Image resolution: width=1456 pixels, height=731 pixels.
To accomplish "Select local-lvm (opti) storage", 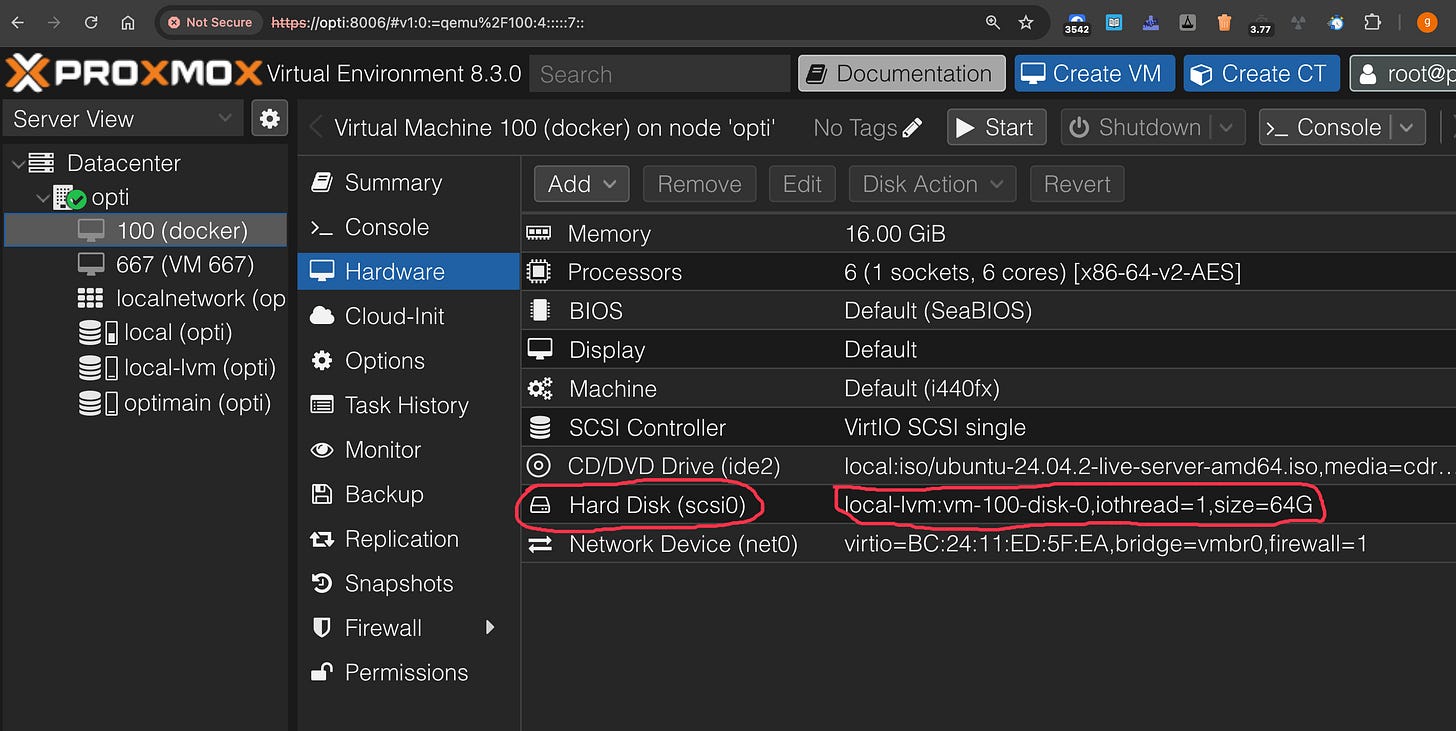I will point(145,368).
